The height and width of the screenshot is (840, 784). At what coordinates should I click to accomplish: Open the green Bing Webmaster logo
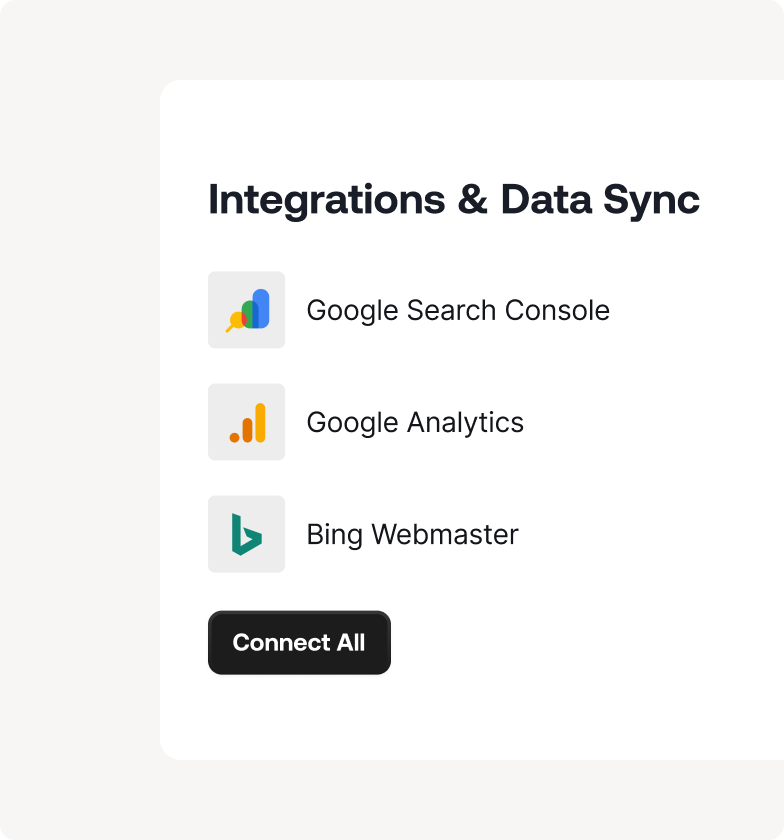pyautogui.click(x=247, y=534)
